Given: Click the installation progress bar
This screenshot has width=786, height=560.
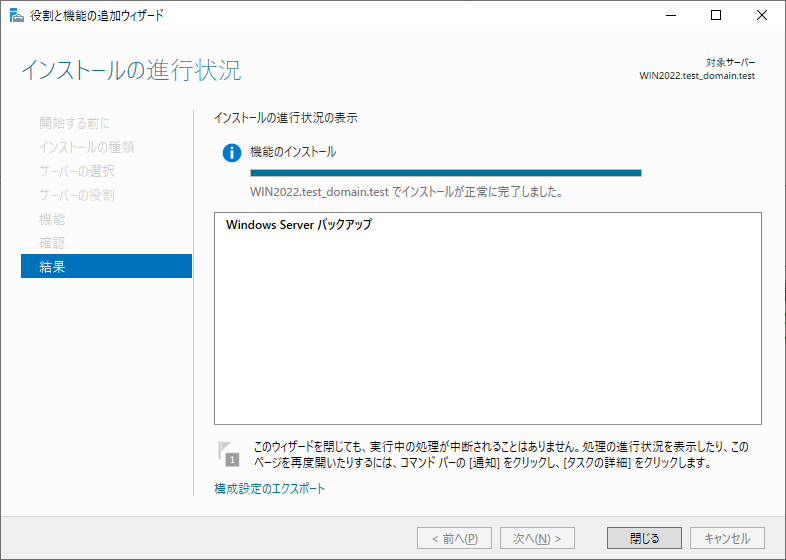Looking at the screenshot, I should coord(446,173).
